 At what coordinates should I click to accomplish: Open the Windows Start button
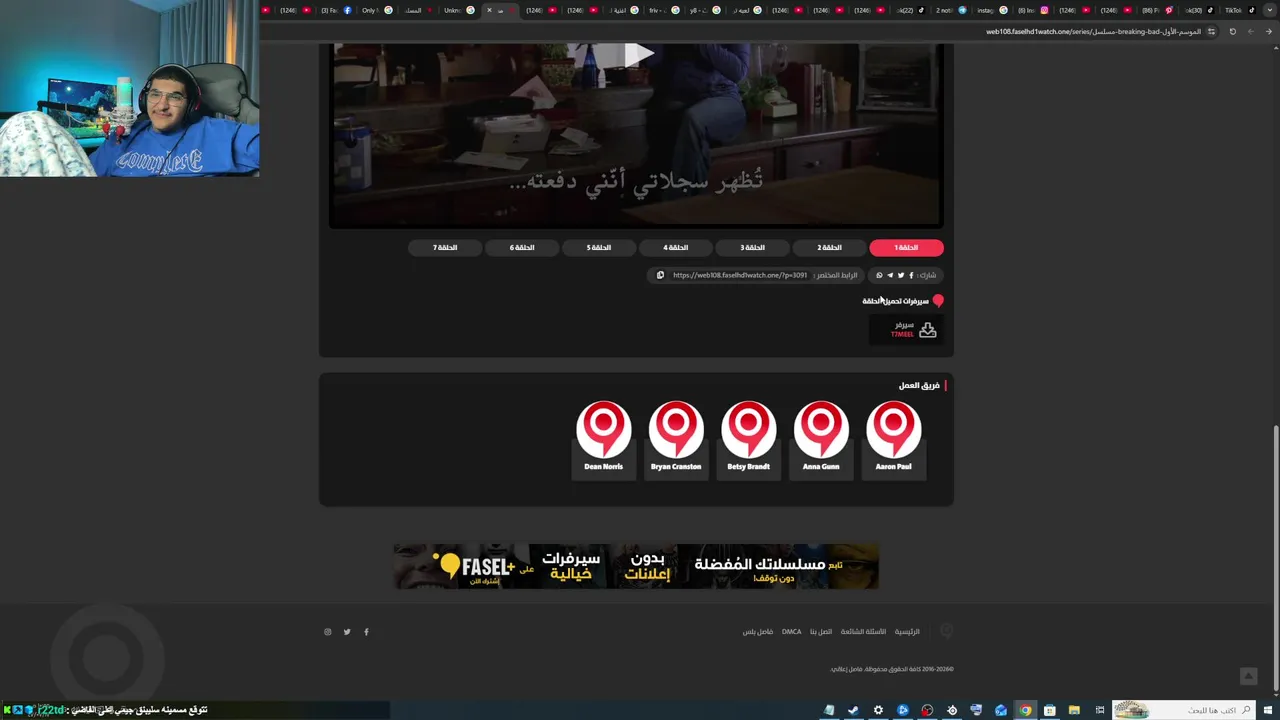(x=1269, y=710)
